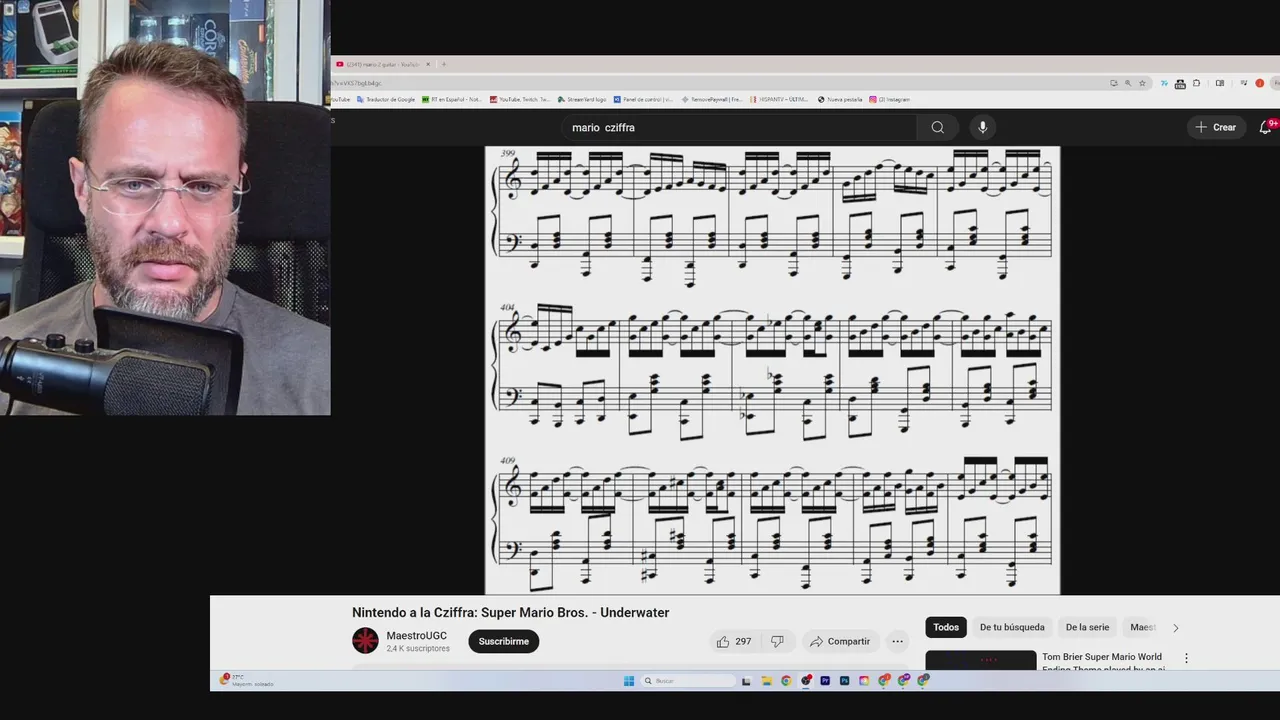Screen dimensions: 1280x720
Task: Click the Windows taskbar search box
Action: 688,681
